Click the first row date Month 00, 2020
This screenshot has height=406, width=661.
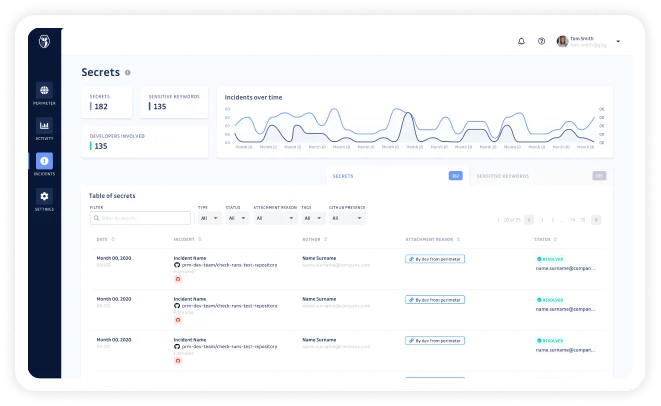click(114, 258)
